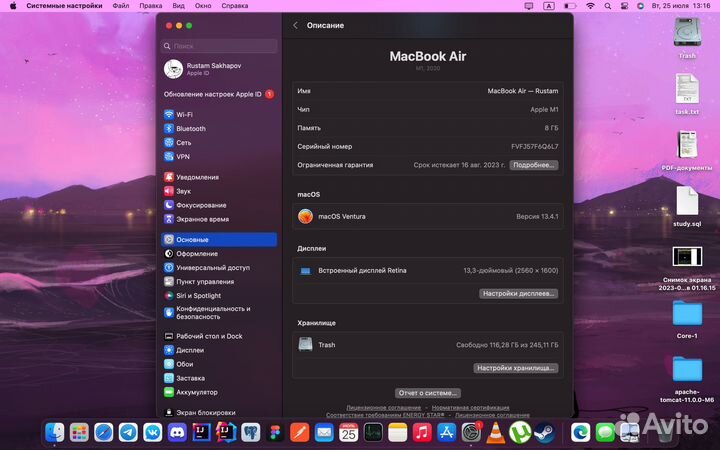This screenshot has width=720, height=450.
Task: Launch VLC from the Dock
Action: pos(495,432)
